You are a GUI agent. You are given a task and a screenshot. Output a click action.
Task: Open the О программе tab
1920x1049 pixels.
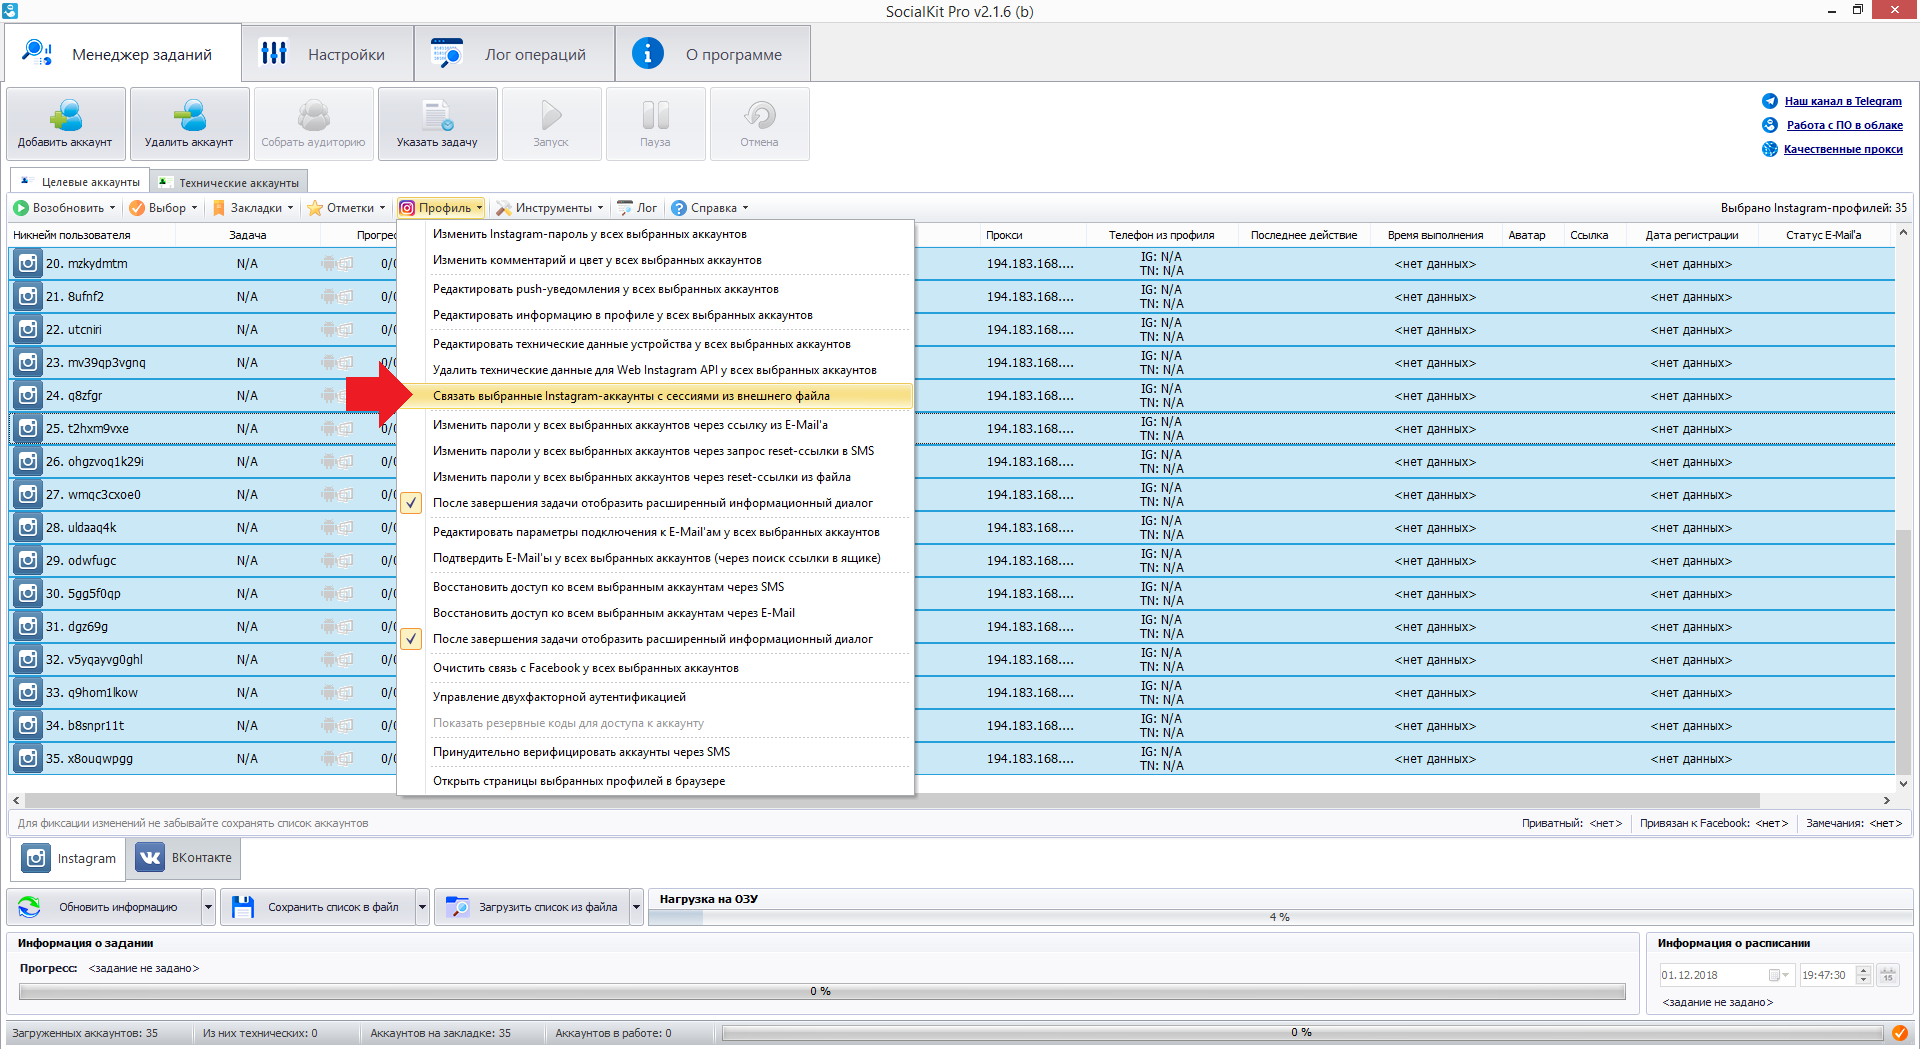click(x=713, y=54)
